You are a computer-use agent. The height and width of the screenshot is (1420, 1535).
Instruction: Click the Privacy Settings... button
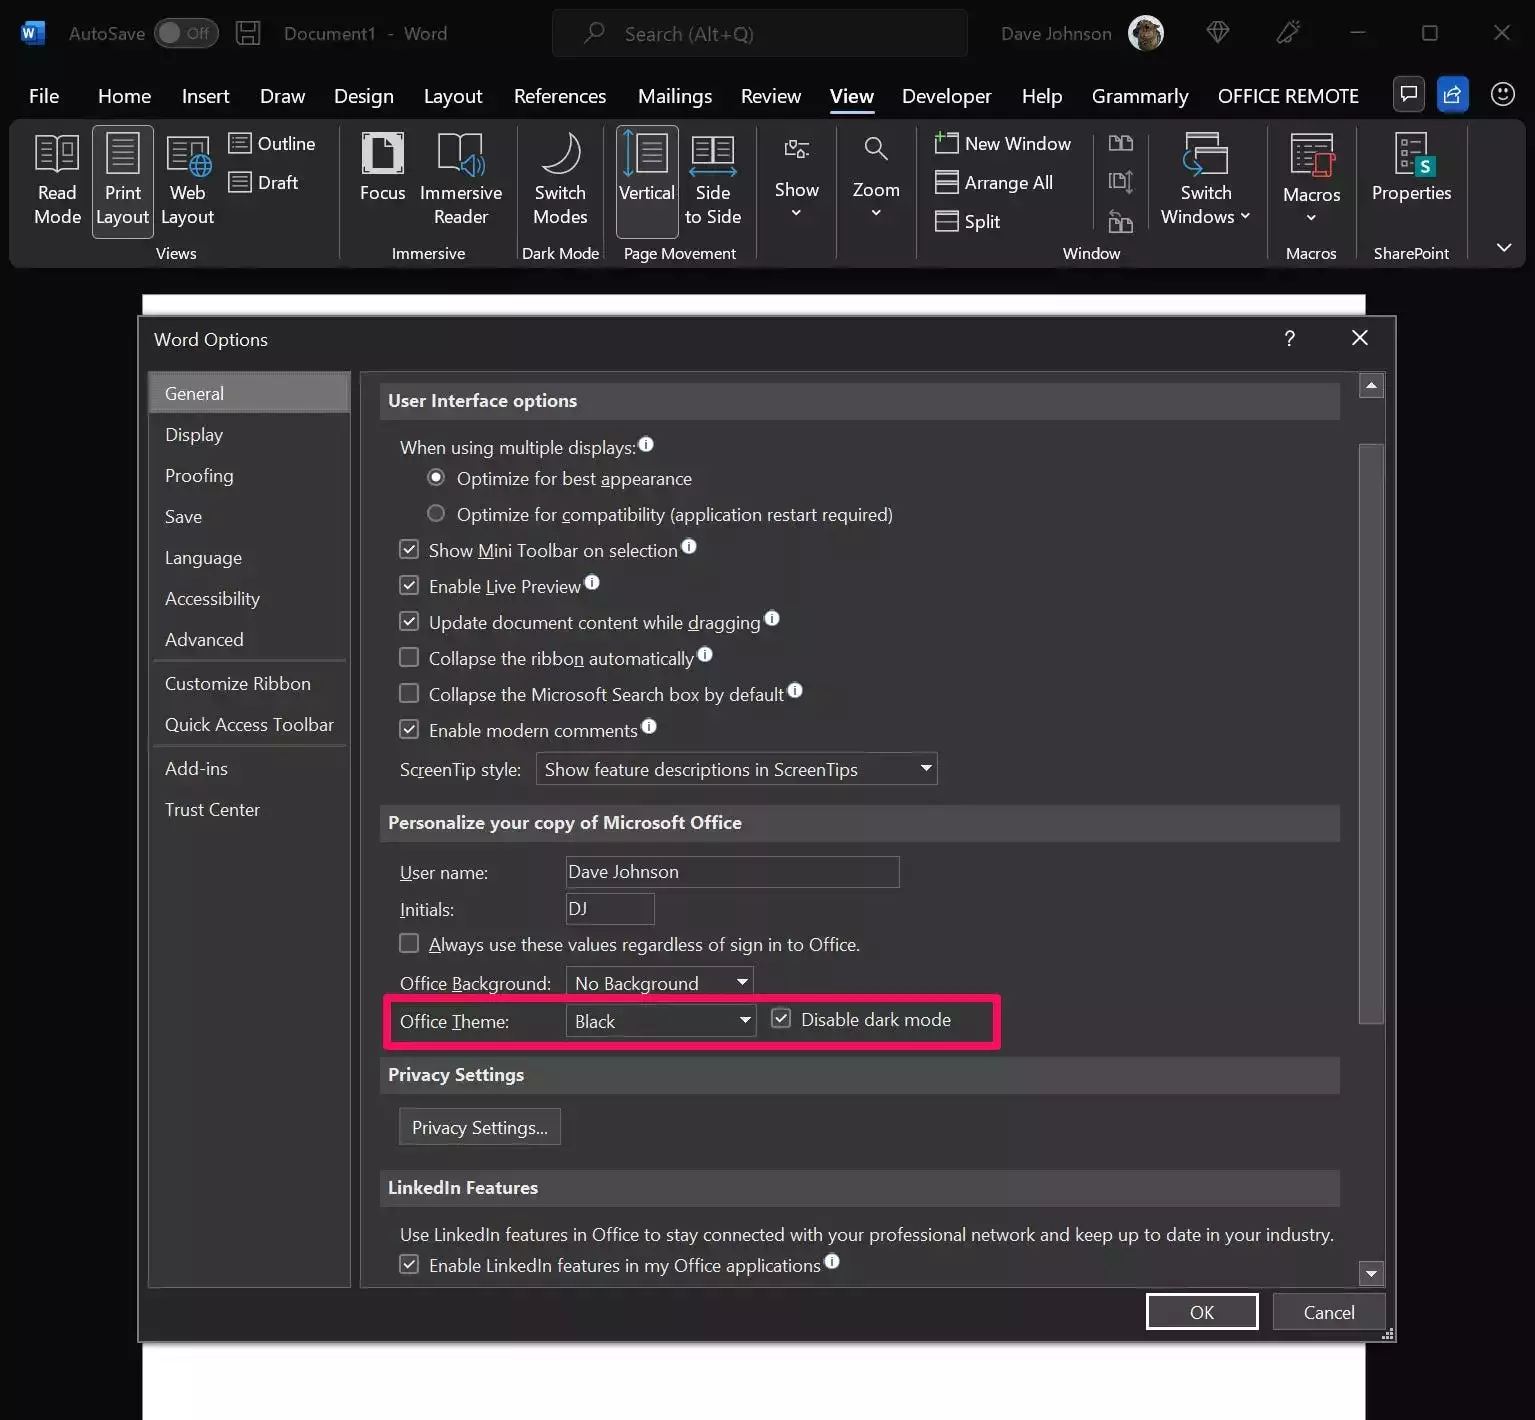coord(479,1127)
